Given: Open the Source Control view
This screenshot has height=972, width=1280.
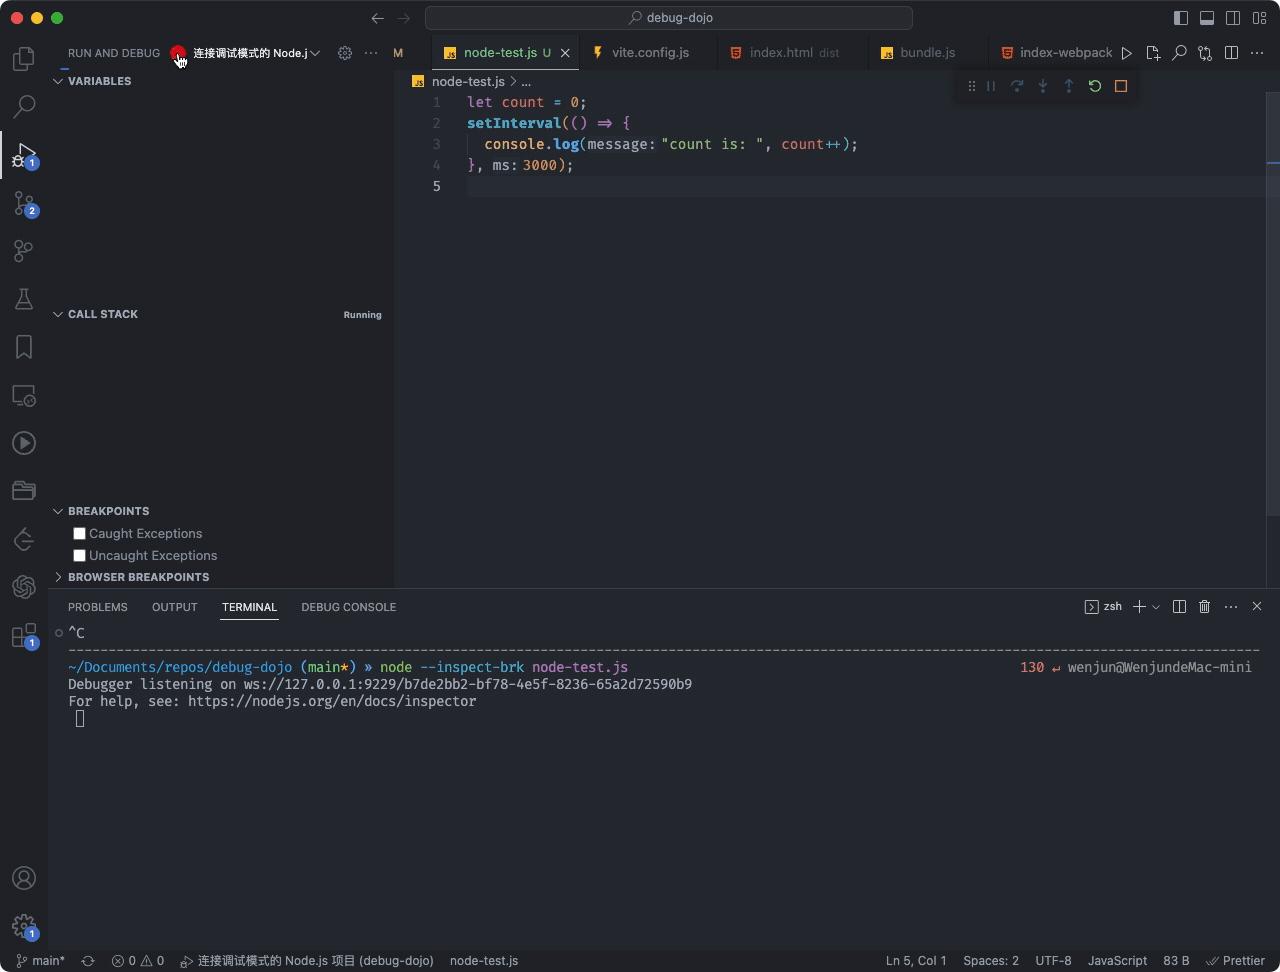Looking at the screenshot, I should [24, 203].
